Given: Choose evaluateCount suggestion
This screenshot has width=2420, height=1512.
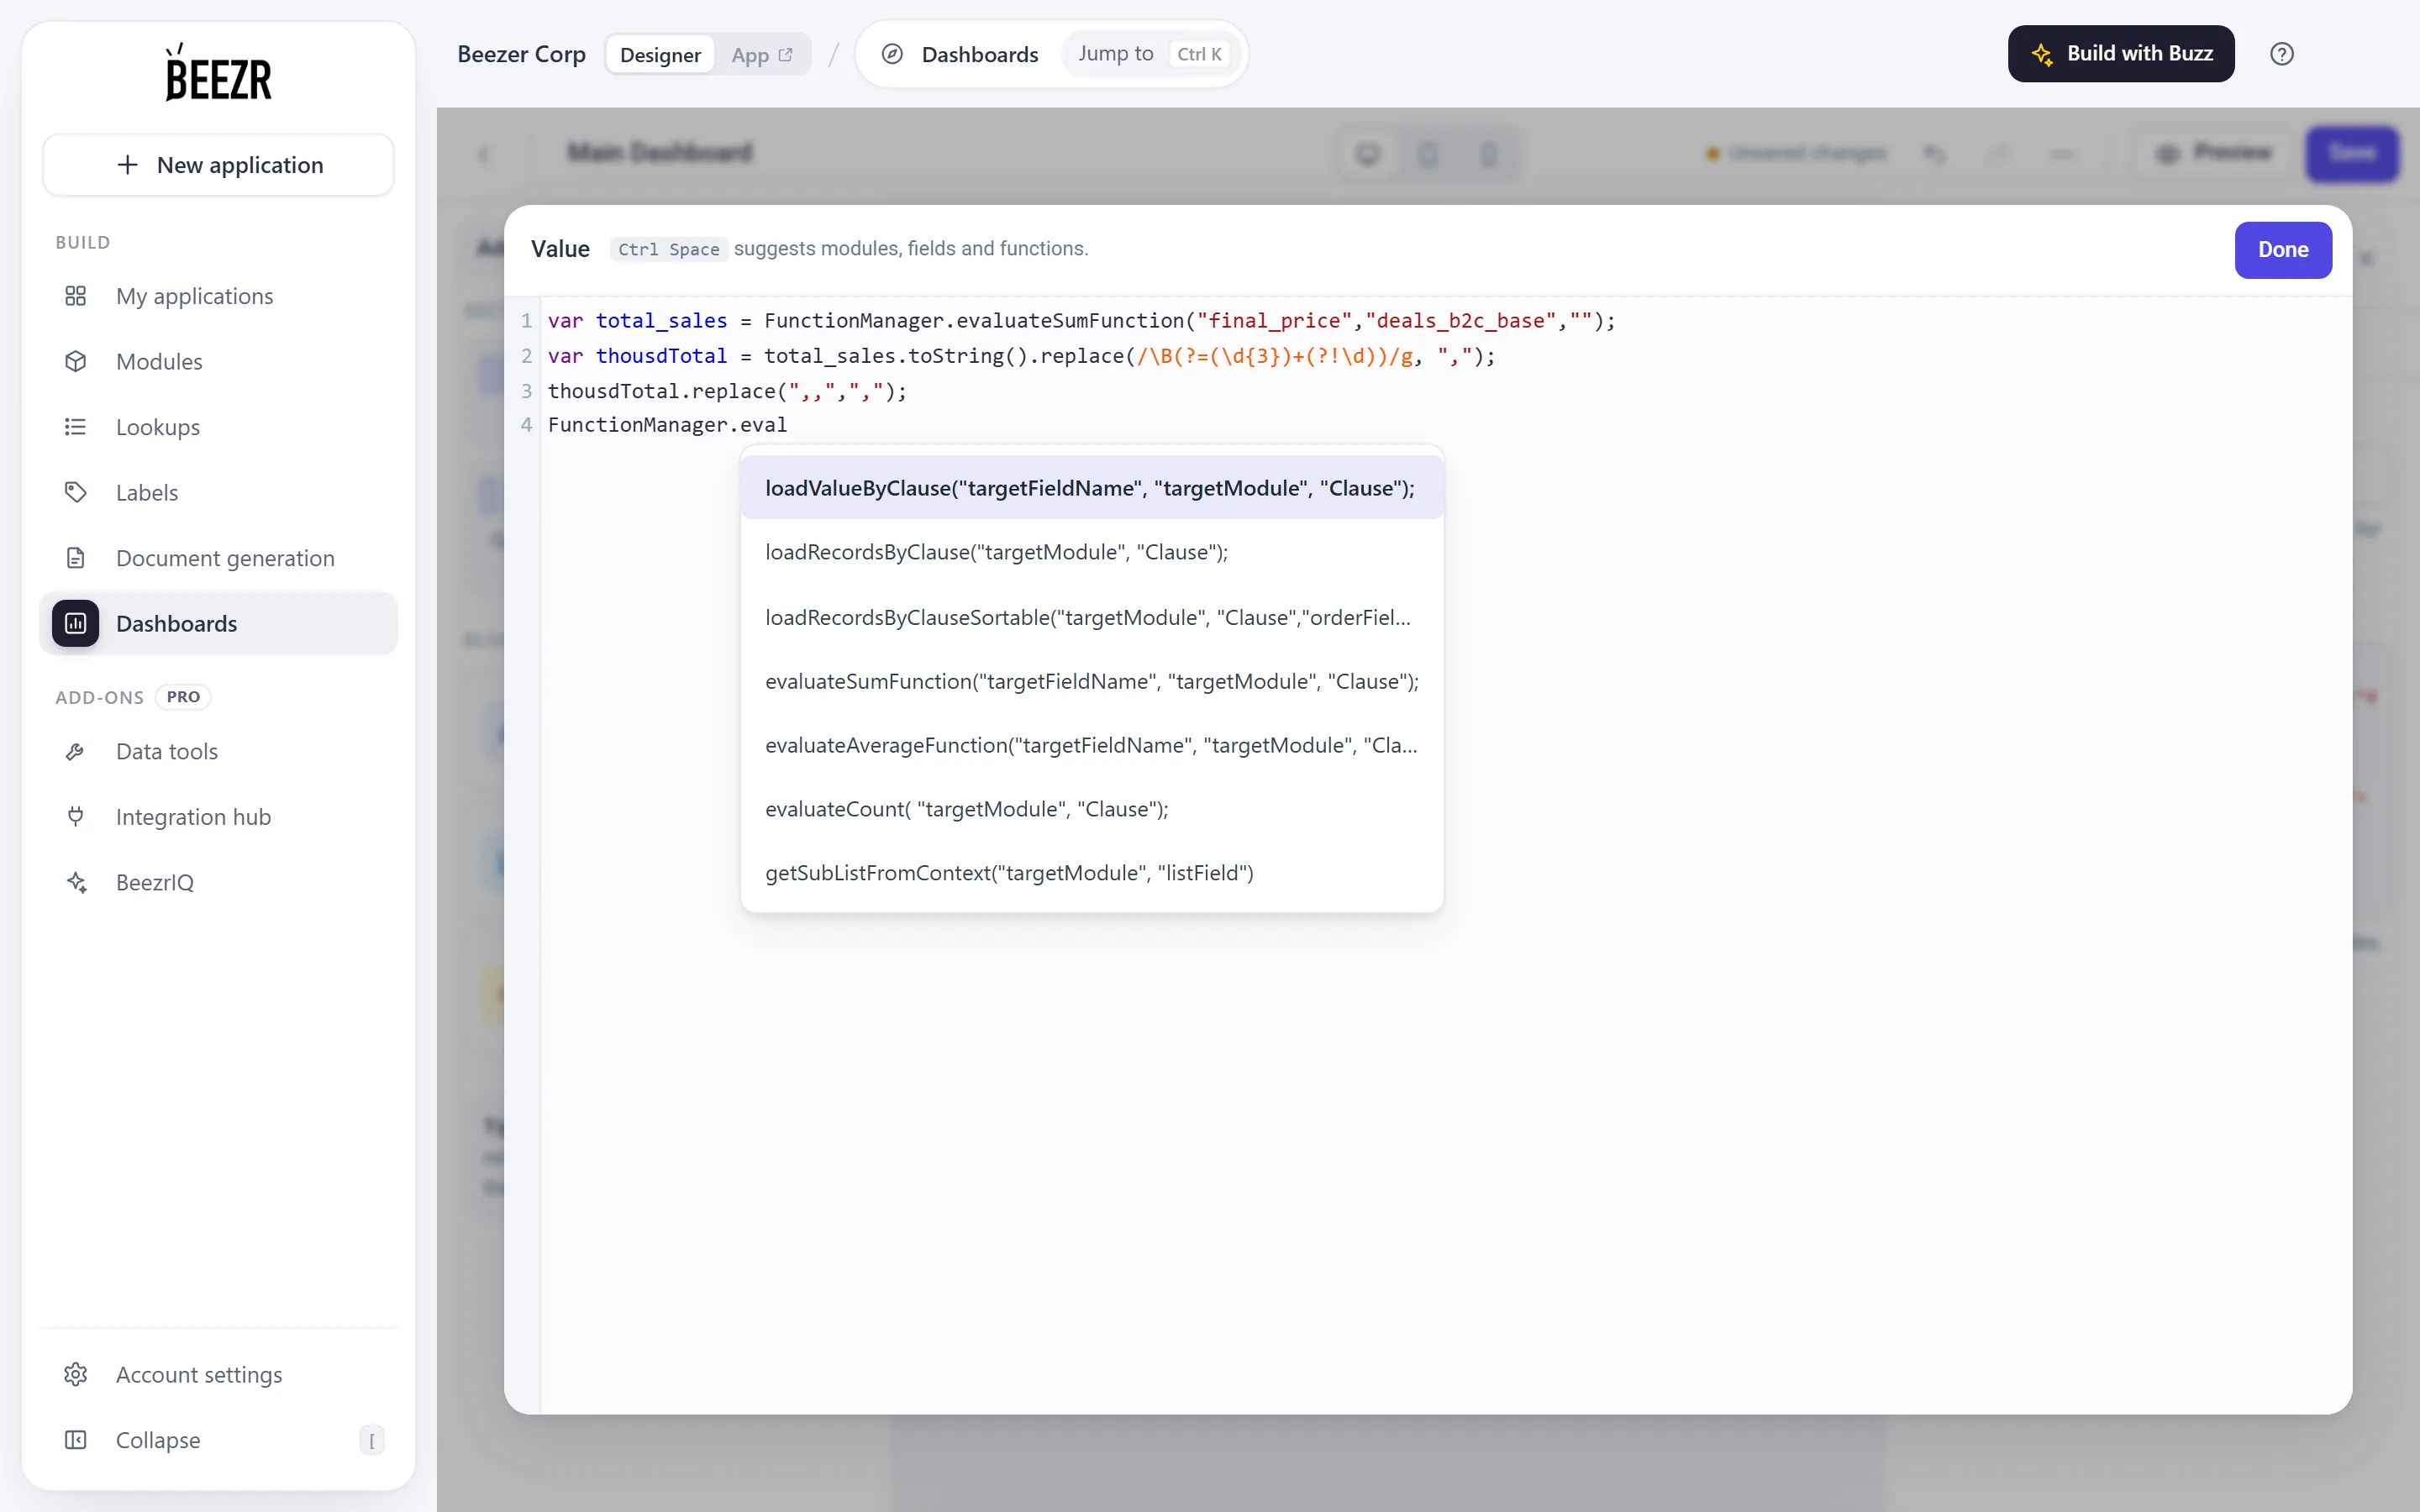Looking at the screenshot, I should click(x=1091, y=809).
